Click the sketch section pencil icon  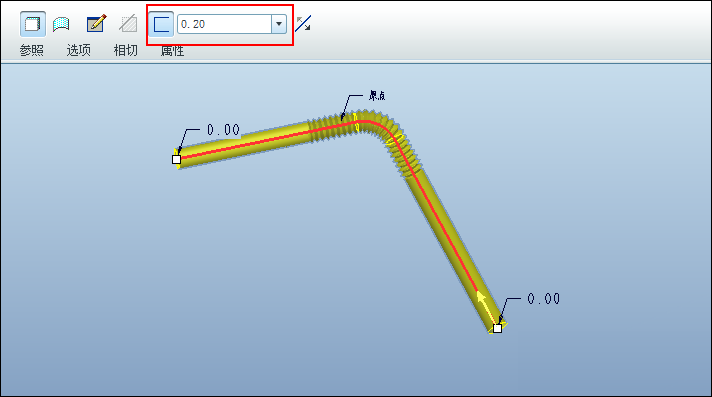point(96,24)
